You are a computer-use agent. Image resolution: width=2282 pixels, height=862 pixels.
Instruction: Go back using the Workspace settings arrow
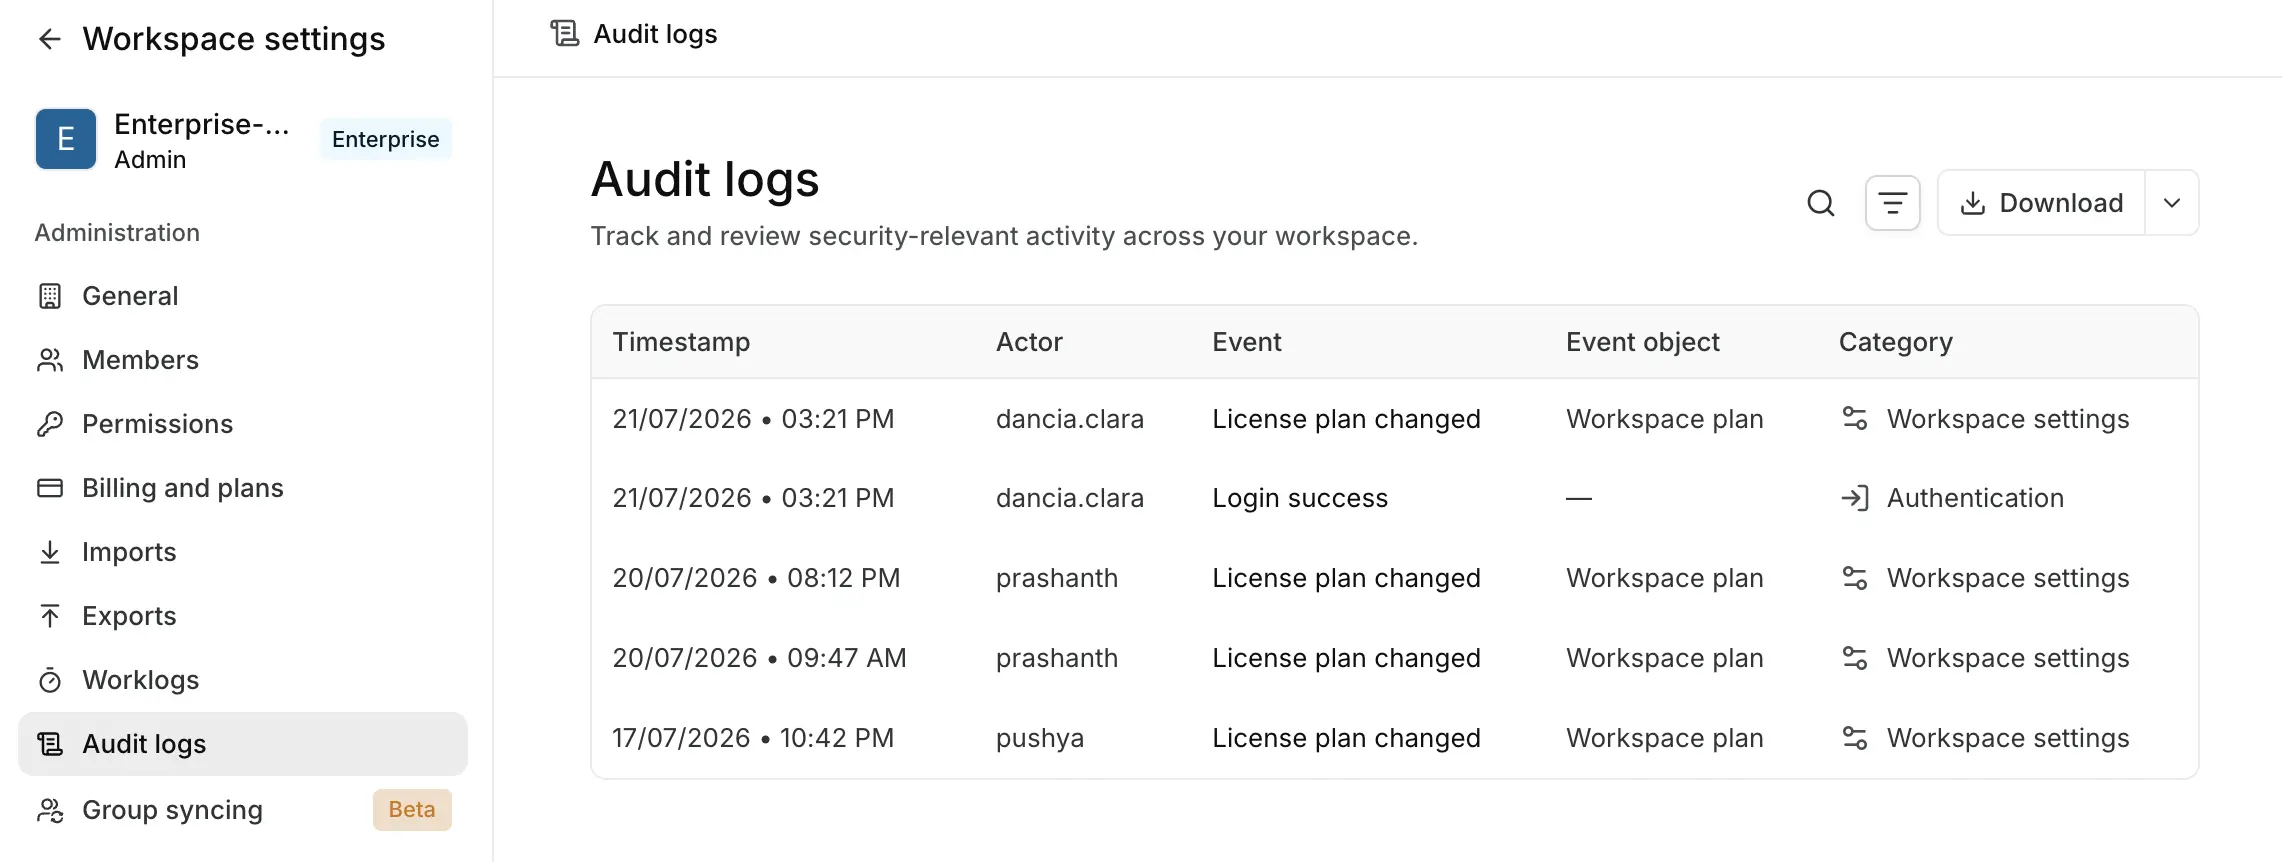(x=49, y=39)
